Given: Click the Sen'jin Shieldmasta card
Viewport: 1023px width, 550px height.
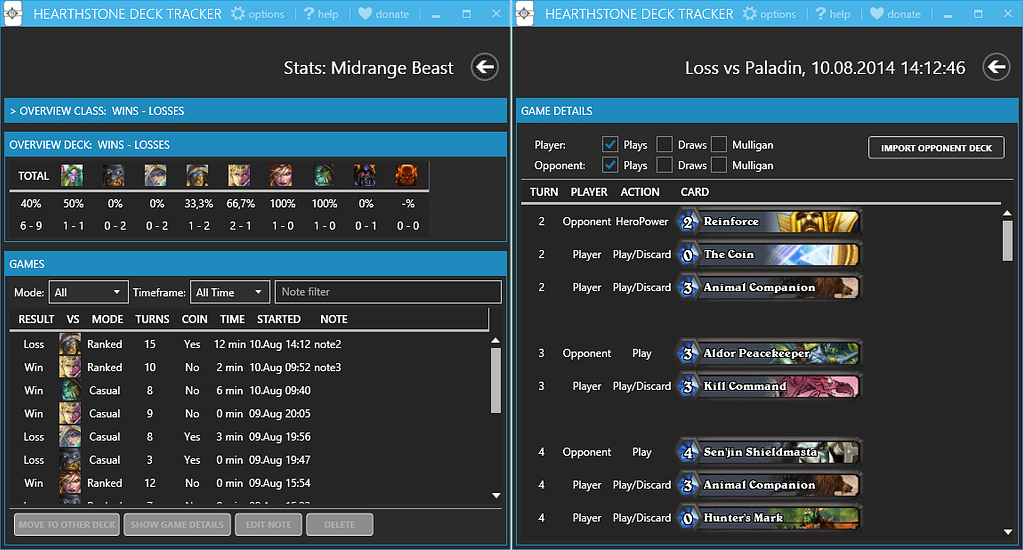Looking at the screenshot, I should (769, 452).
